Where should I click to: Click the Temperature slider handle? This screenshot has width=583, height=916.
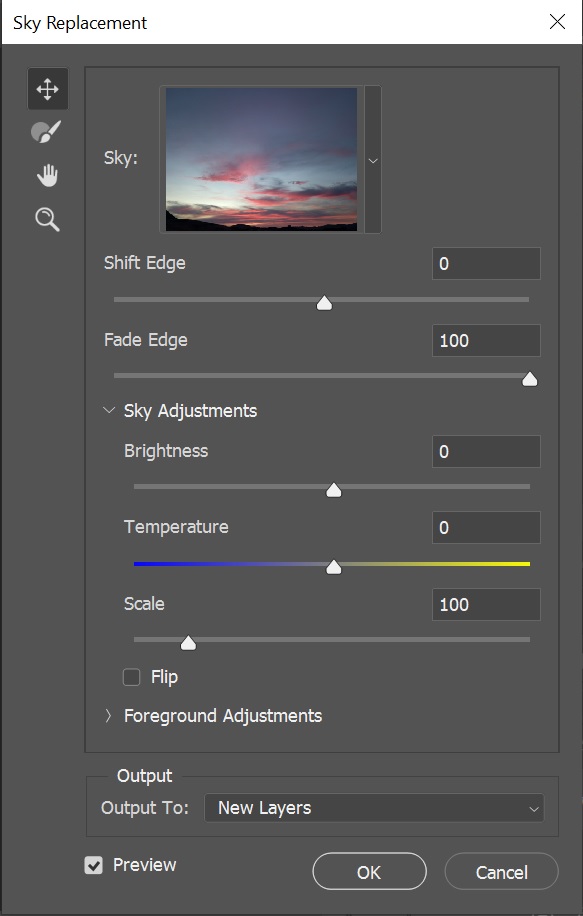coord(334,567)
